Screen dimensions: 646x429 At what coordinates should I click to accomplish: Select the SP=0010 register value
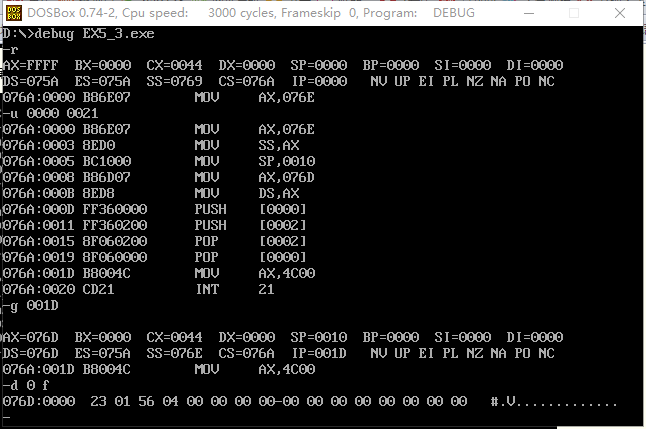pos(318,338)
